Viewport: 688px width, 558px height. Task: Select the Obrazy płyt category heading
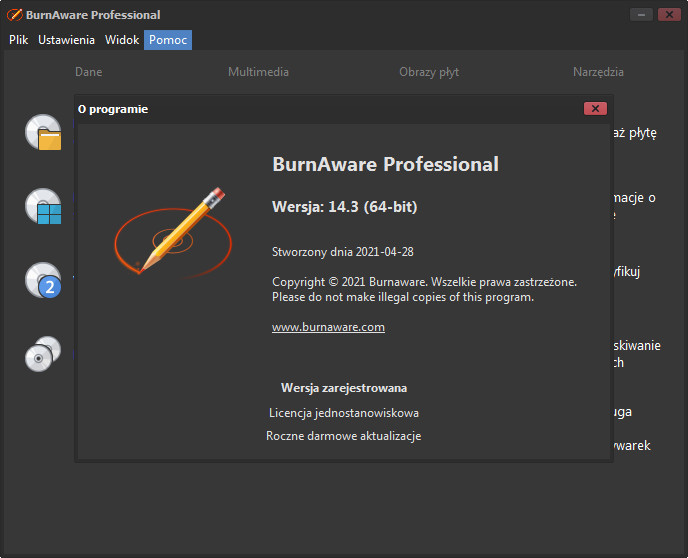pyautogui.click(x=429, y=72)
